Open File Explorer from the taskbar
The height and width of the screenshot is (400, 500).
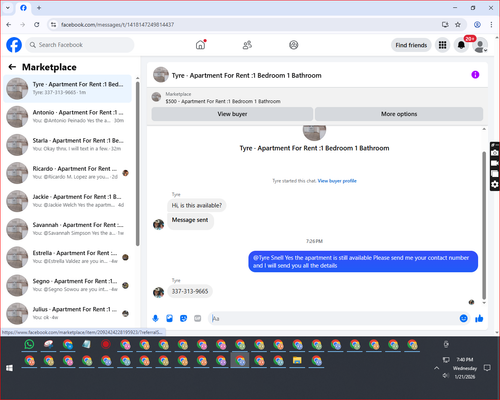[297, 361]
